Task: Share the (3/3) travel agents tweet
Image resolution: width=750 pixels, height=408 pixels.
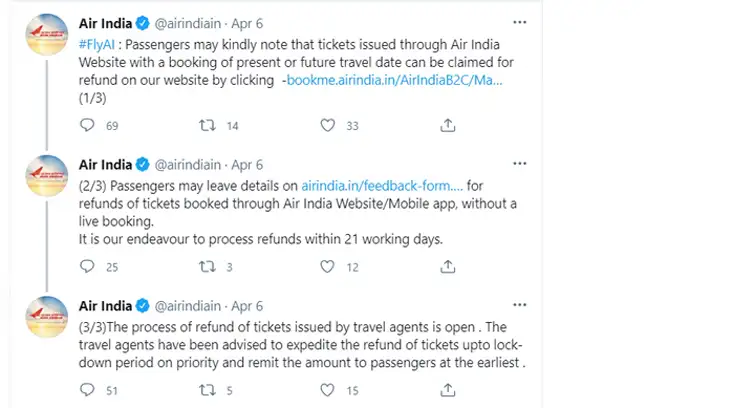Action: (x=448, y=390)
